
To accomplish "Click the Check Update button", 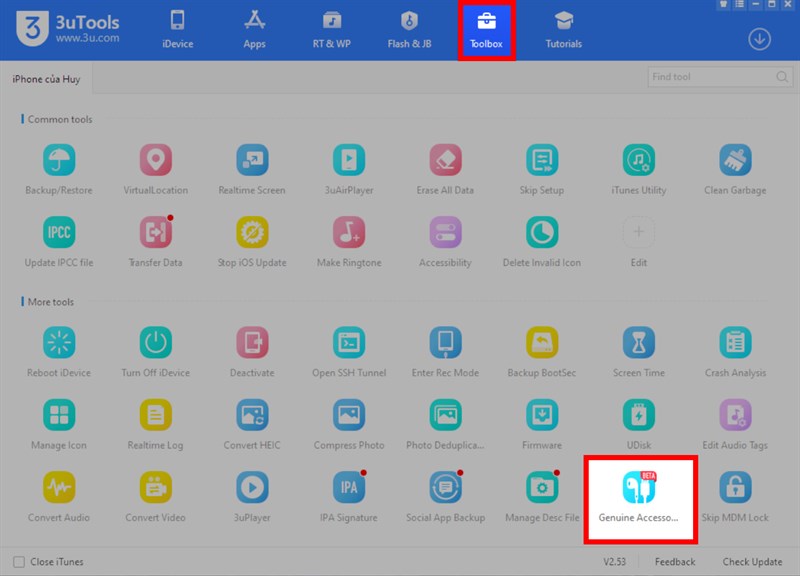I will [752, 562].
